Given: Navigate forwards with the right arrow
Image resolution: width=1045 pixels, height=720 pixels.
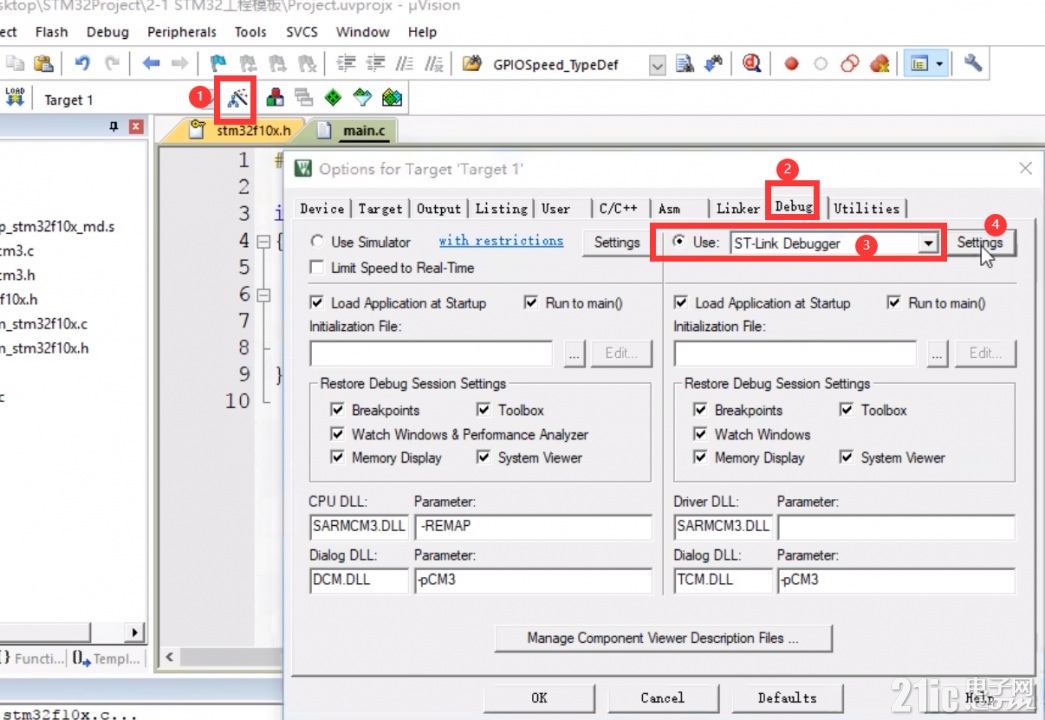Looking at the screenshot, I should point(180,64).
